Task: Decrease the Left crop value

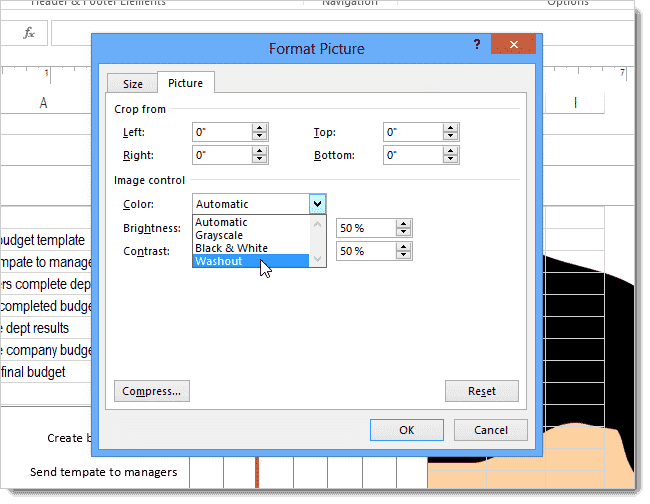Action: pyautogui.click(x=260, y=136)
